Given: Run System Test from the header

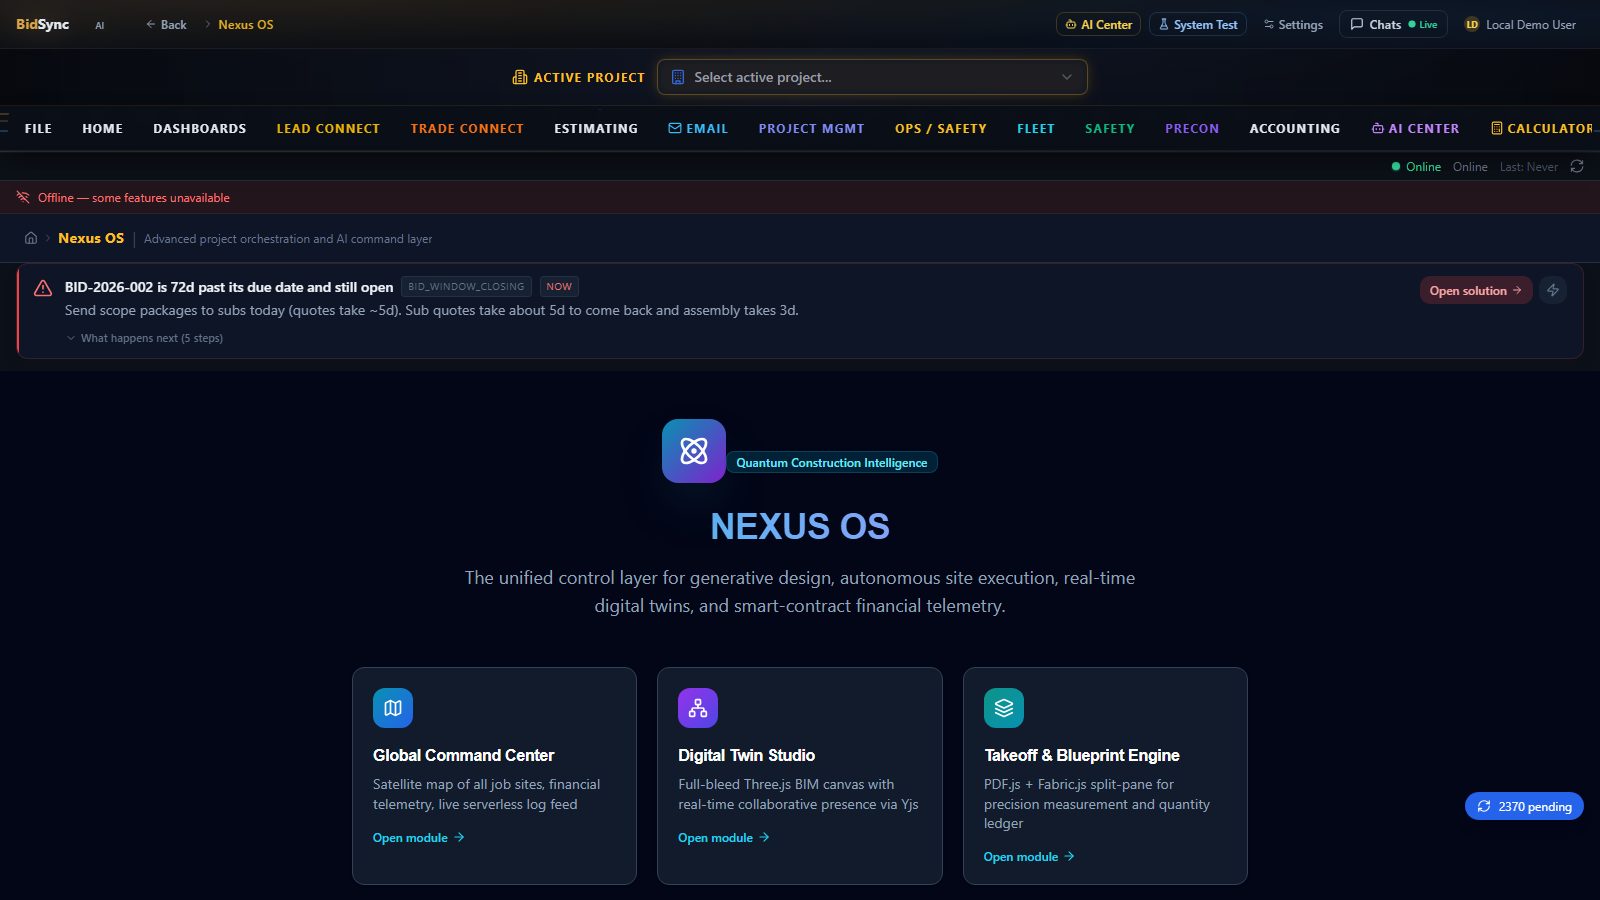Looking at the screenshot, I should [x=1198, y=24].
